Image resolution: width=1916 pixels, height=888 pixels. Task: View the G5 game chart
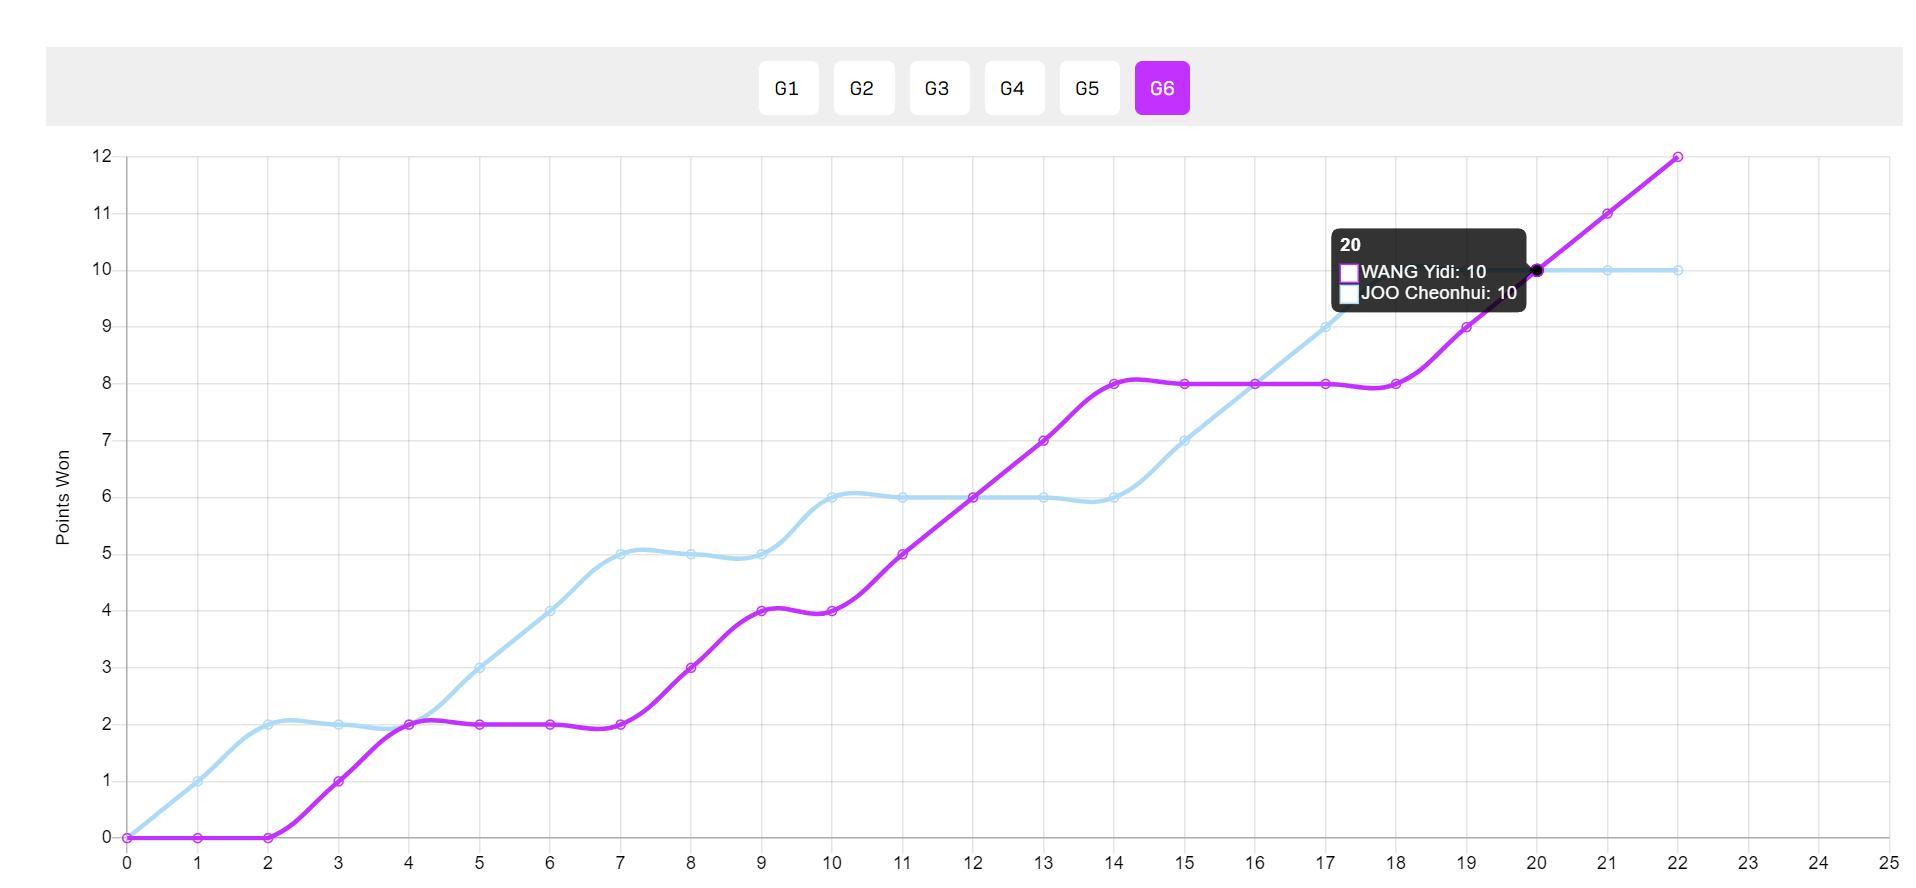click(x=1088, y=88)
